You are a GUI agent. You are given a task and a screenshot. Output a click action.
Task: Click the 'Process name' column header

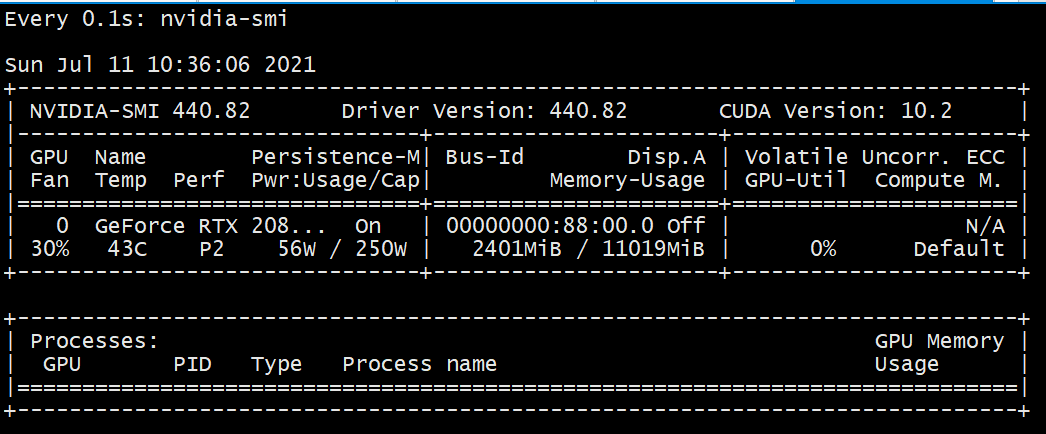click(419, 365)
